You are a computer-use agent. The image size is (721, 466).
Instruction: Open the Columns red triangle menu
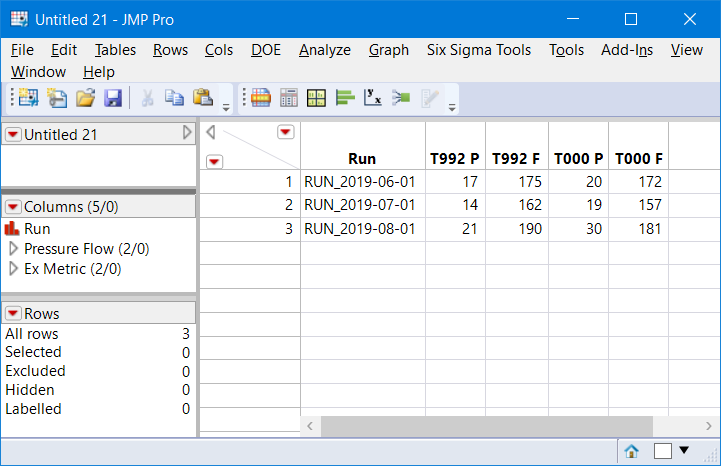[x=13, y=207]
